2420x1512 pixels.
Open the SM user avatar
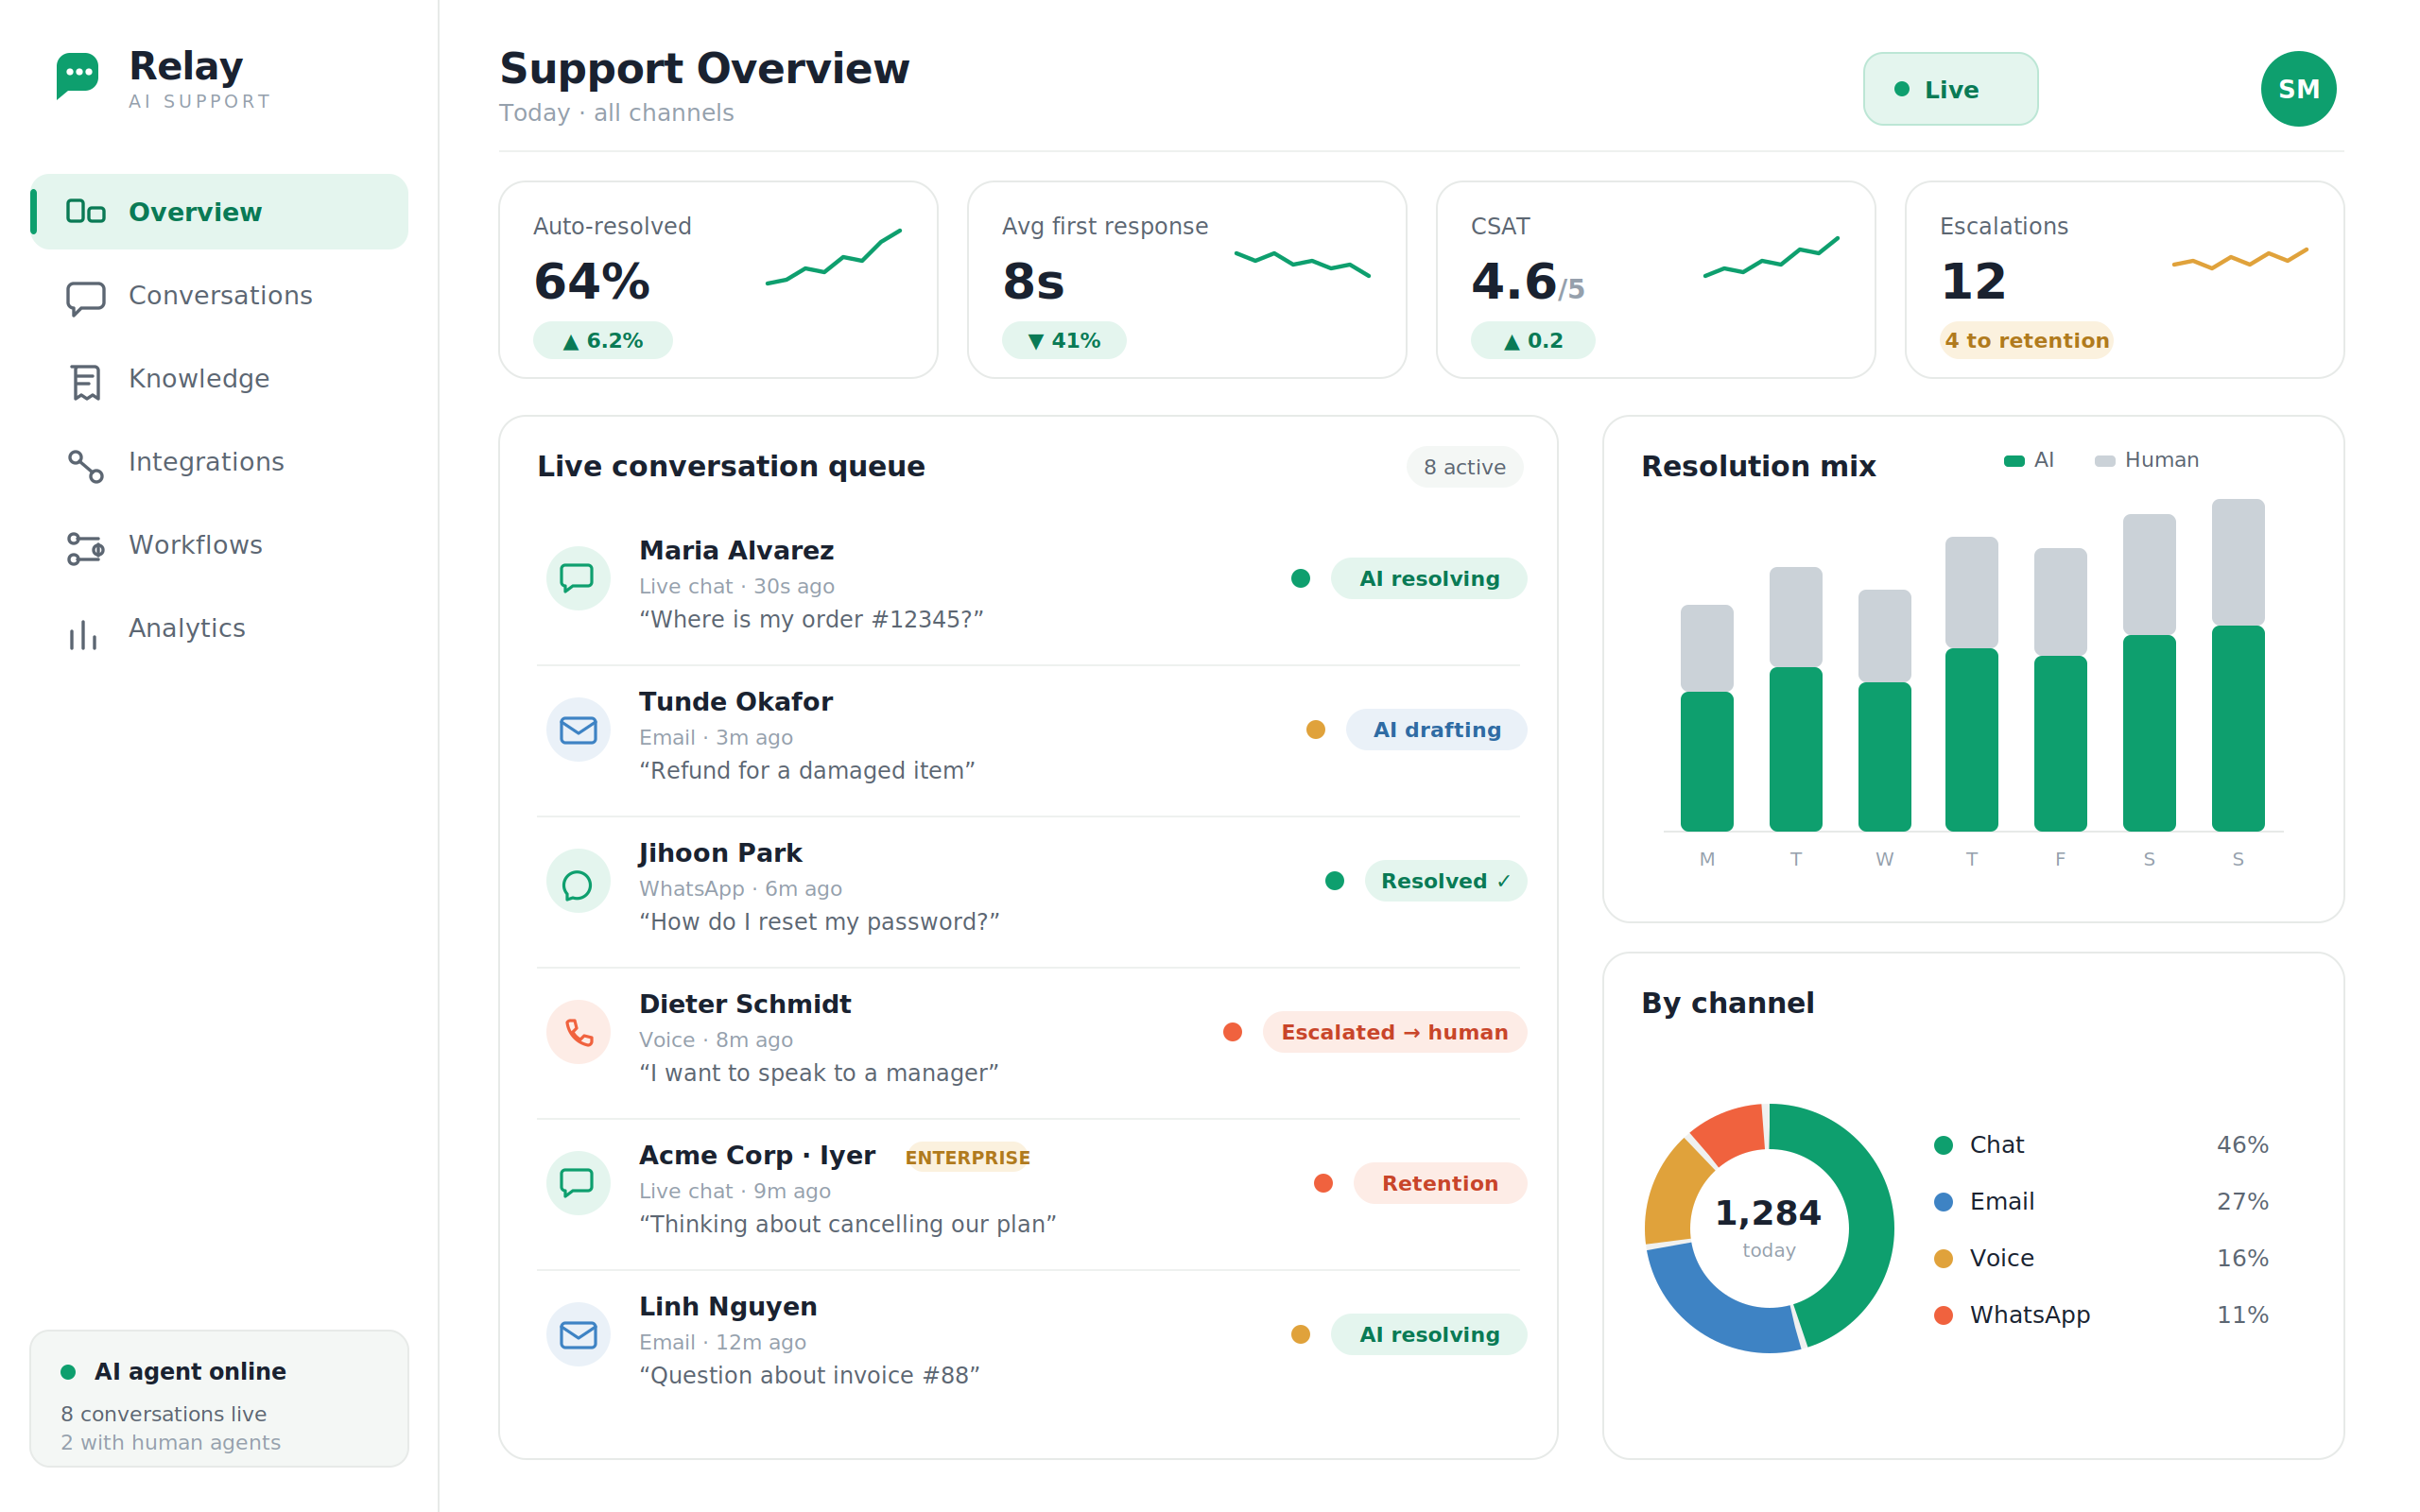pos(2297,89)
